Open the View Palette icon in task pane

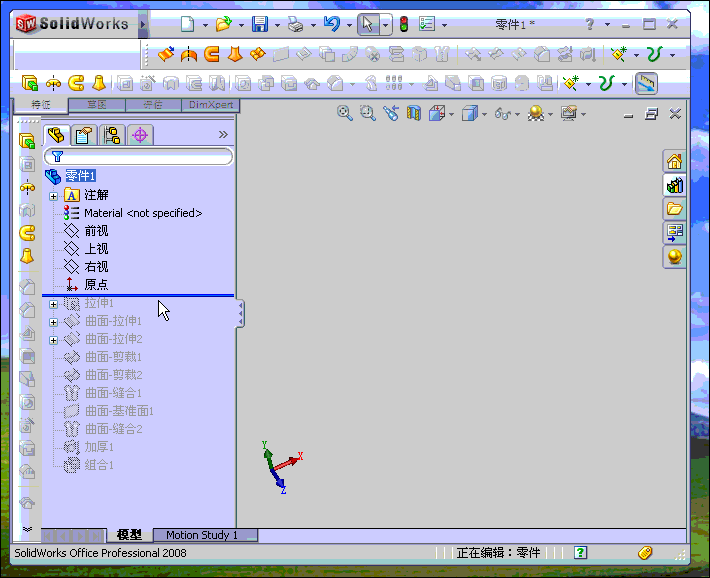click(674, 233)
